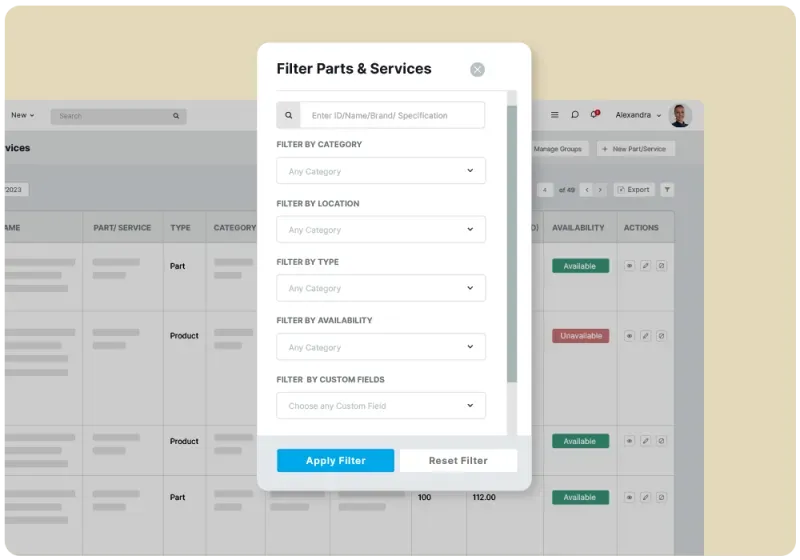
Task: Close the Filter Parts & Services dialog
Action: click(x=477, y=69)
